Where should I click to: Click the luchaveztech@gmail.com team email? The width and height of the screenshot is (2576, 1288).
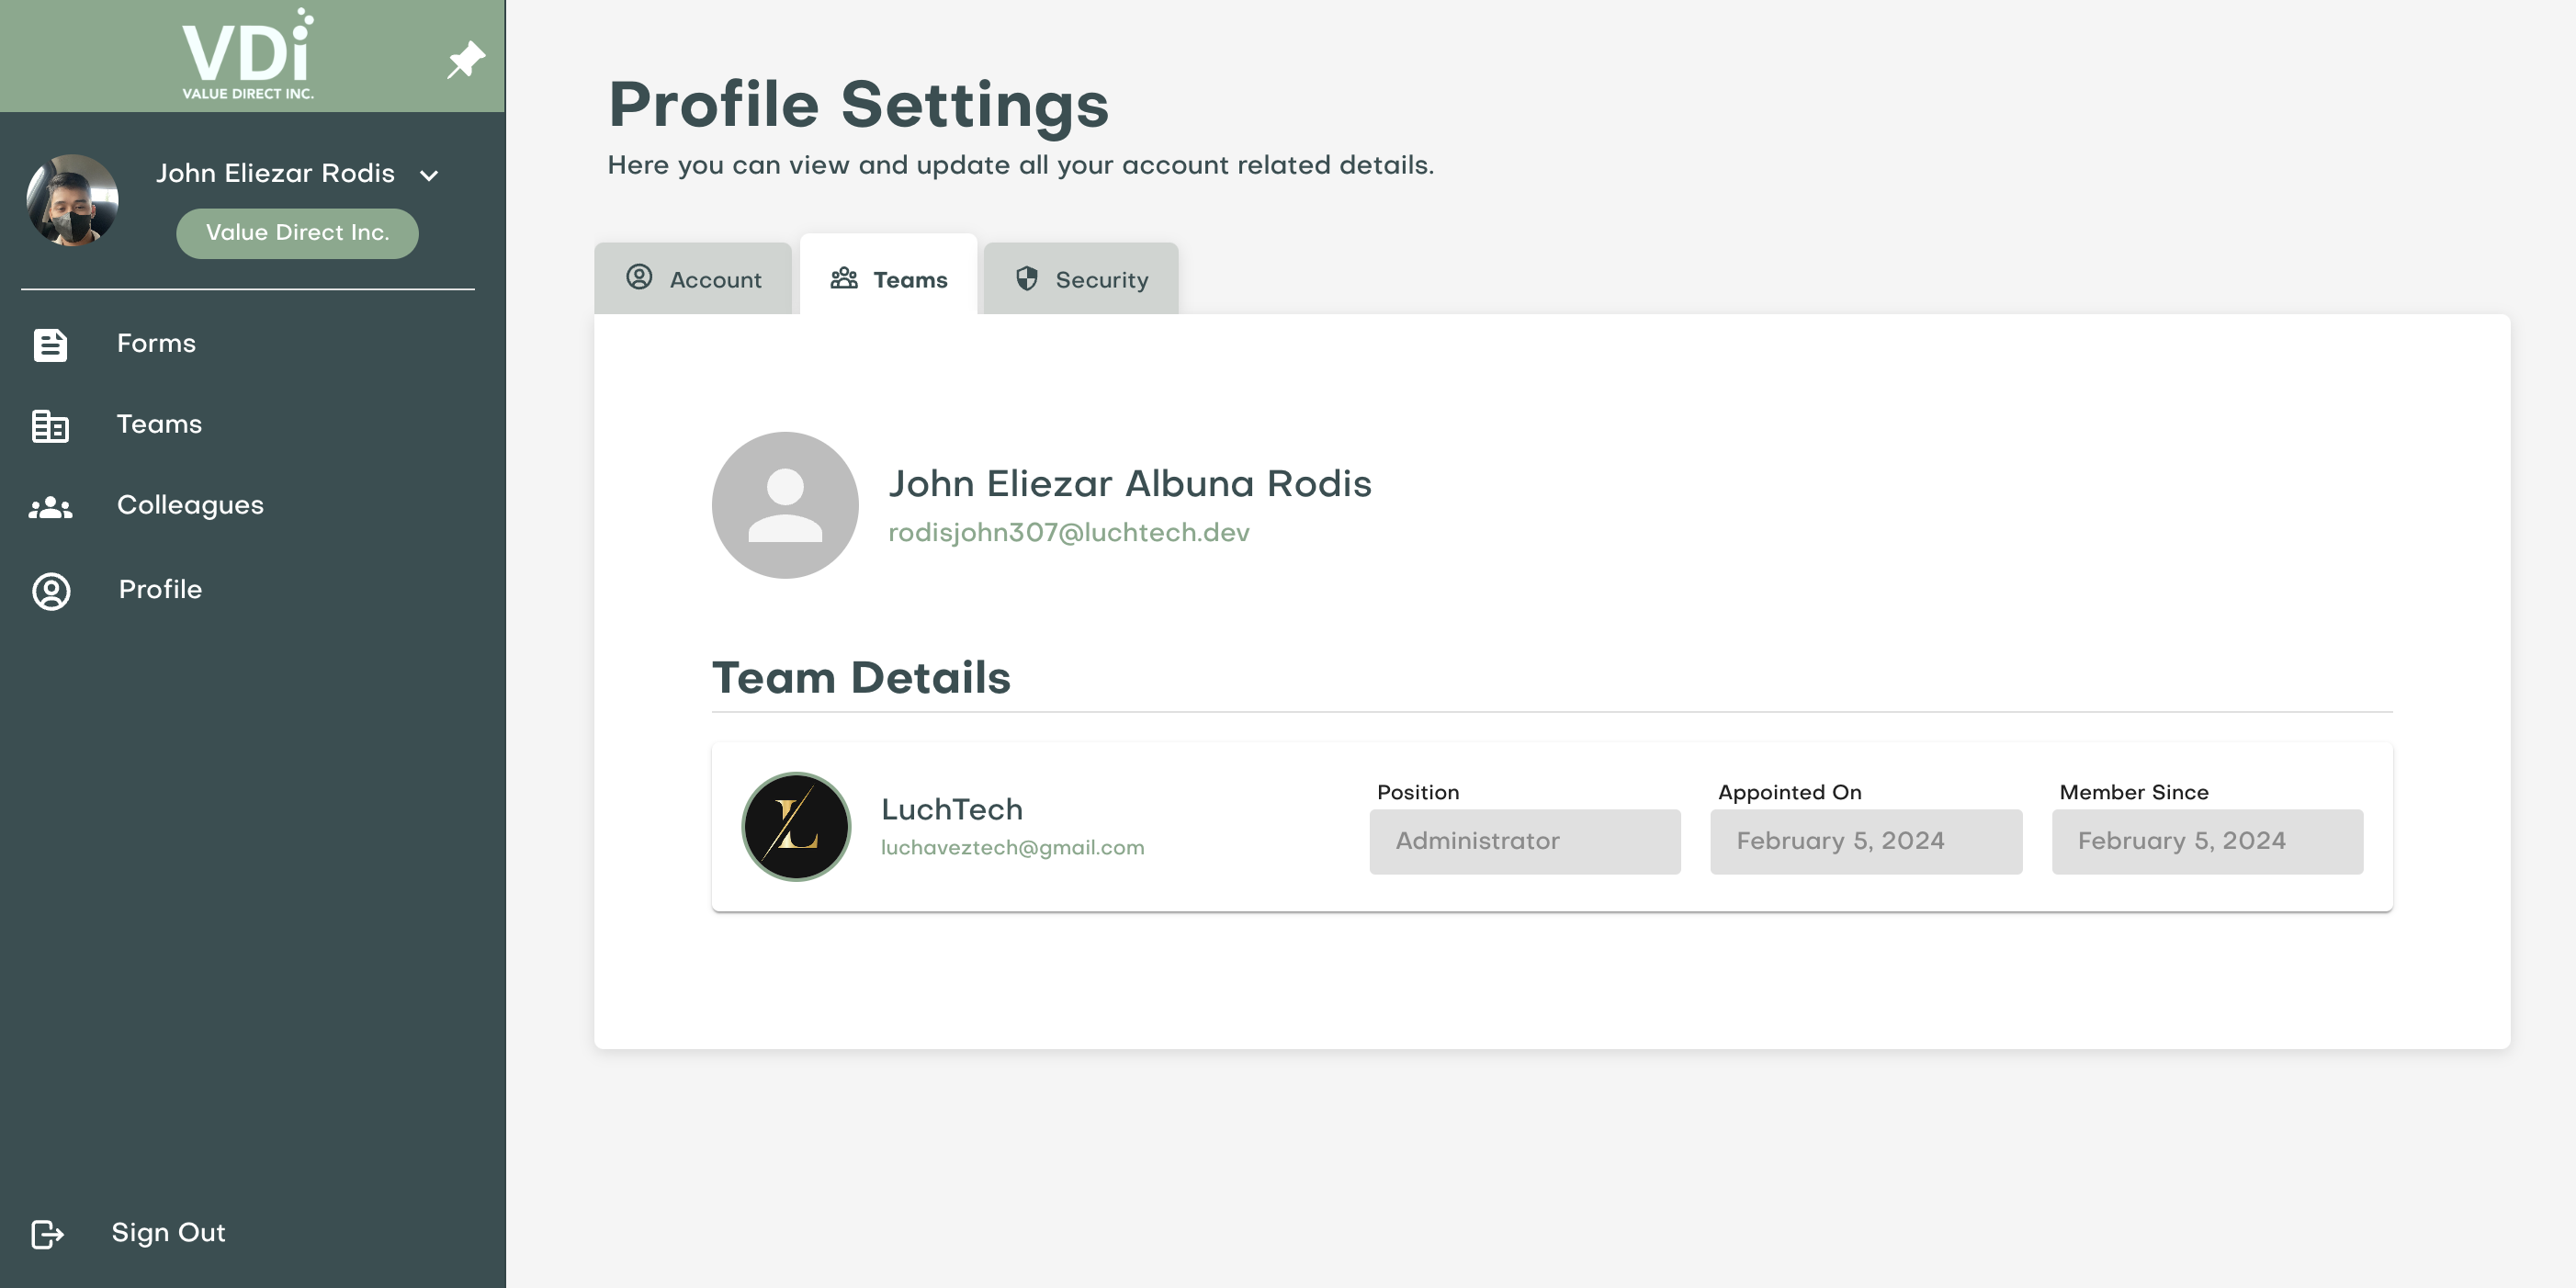click(1012, 848)
